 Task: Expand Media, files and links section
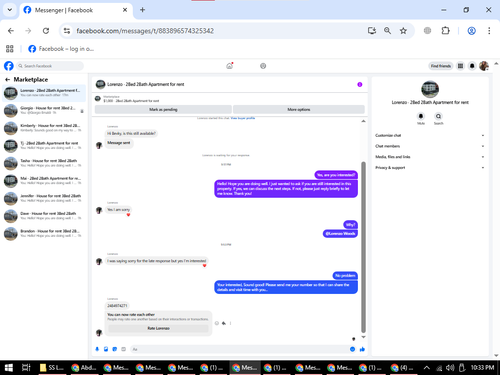[x=430, y=157]
